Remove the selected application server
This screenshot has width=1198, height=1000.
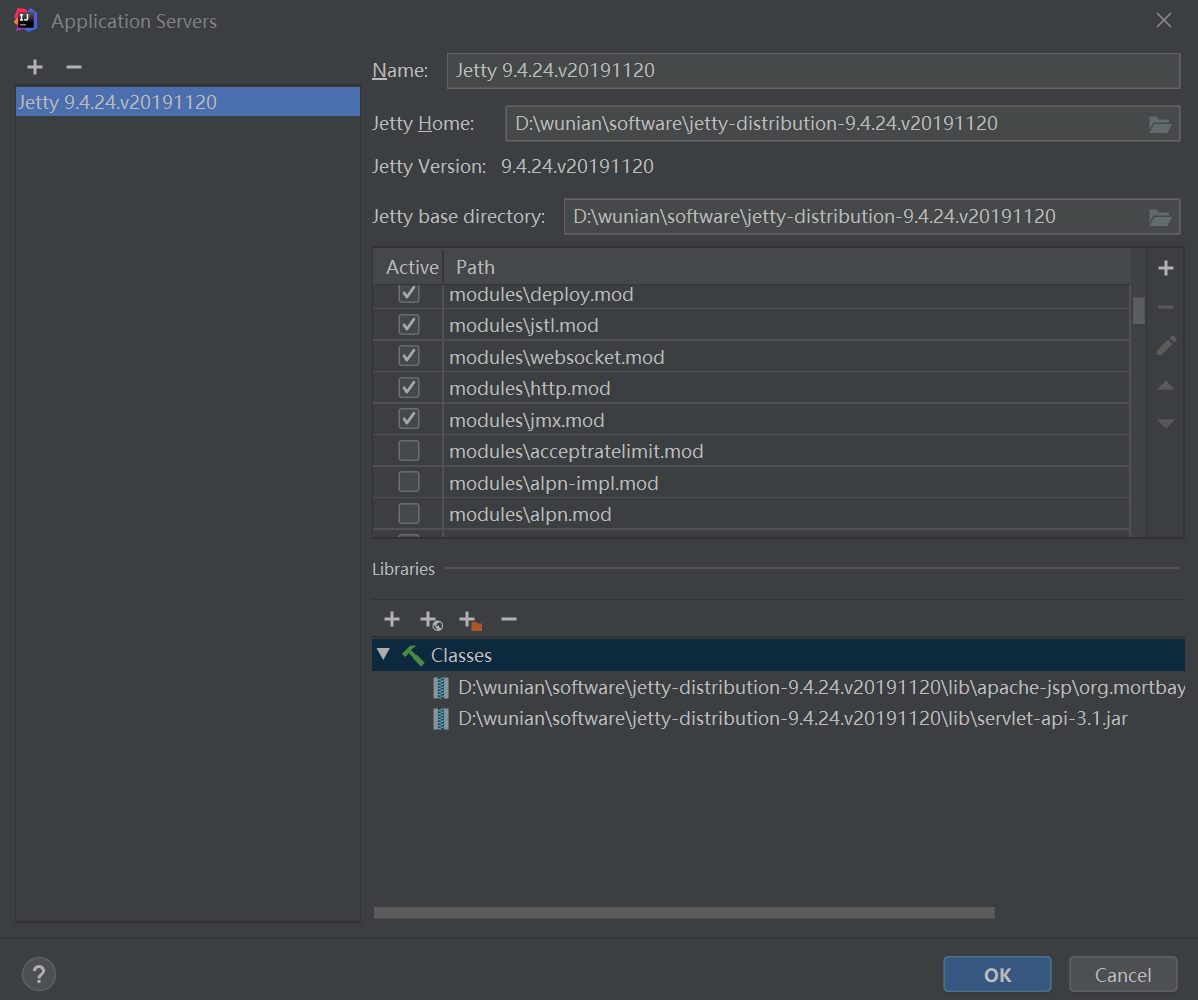[73, 67]
